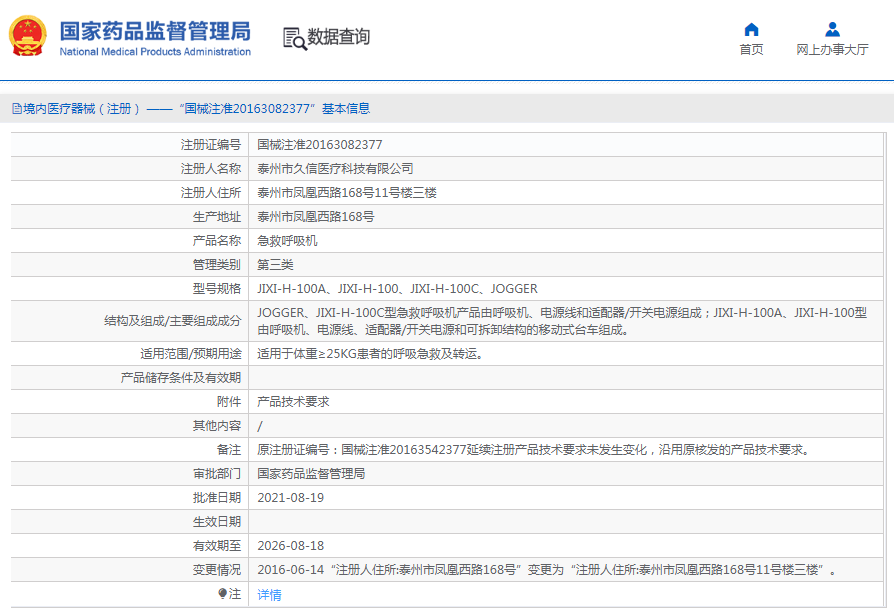Click the product name 急救呼吸机
Screen dimensions: 894x609
click(x=287, y=241)
